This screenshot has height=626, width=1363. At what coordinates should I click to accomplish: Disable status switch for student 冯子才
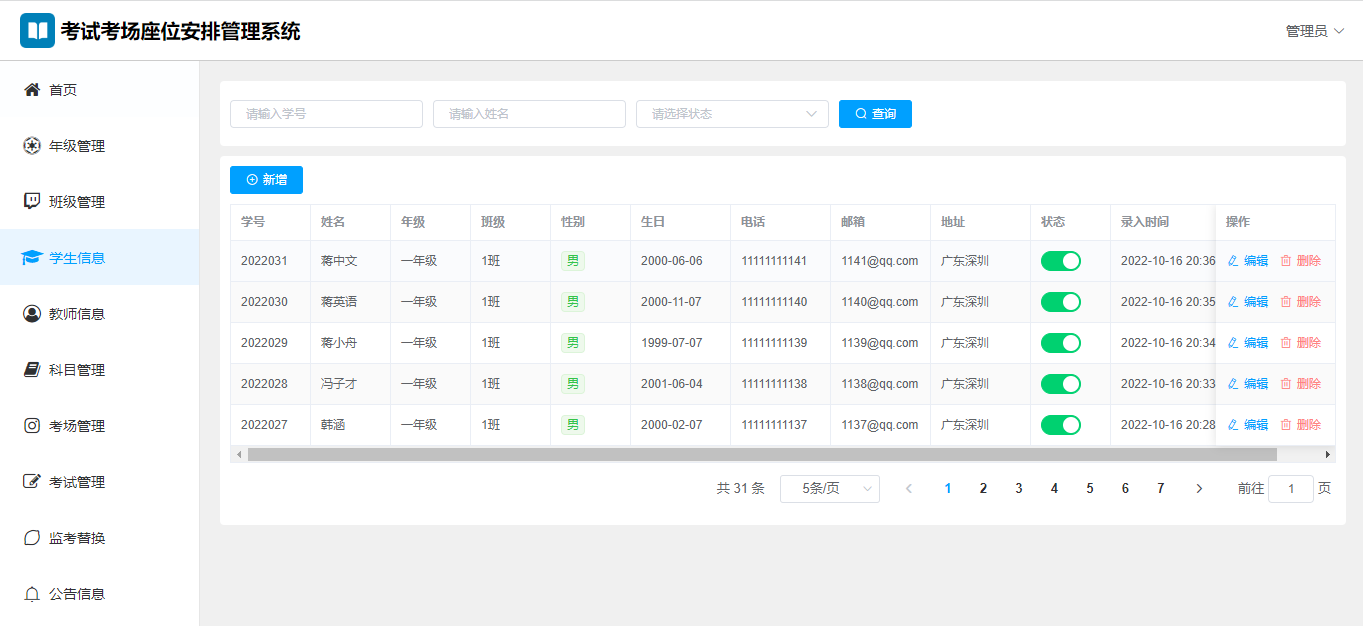[1061, 384]
